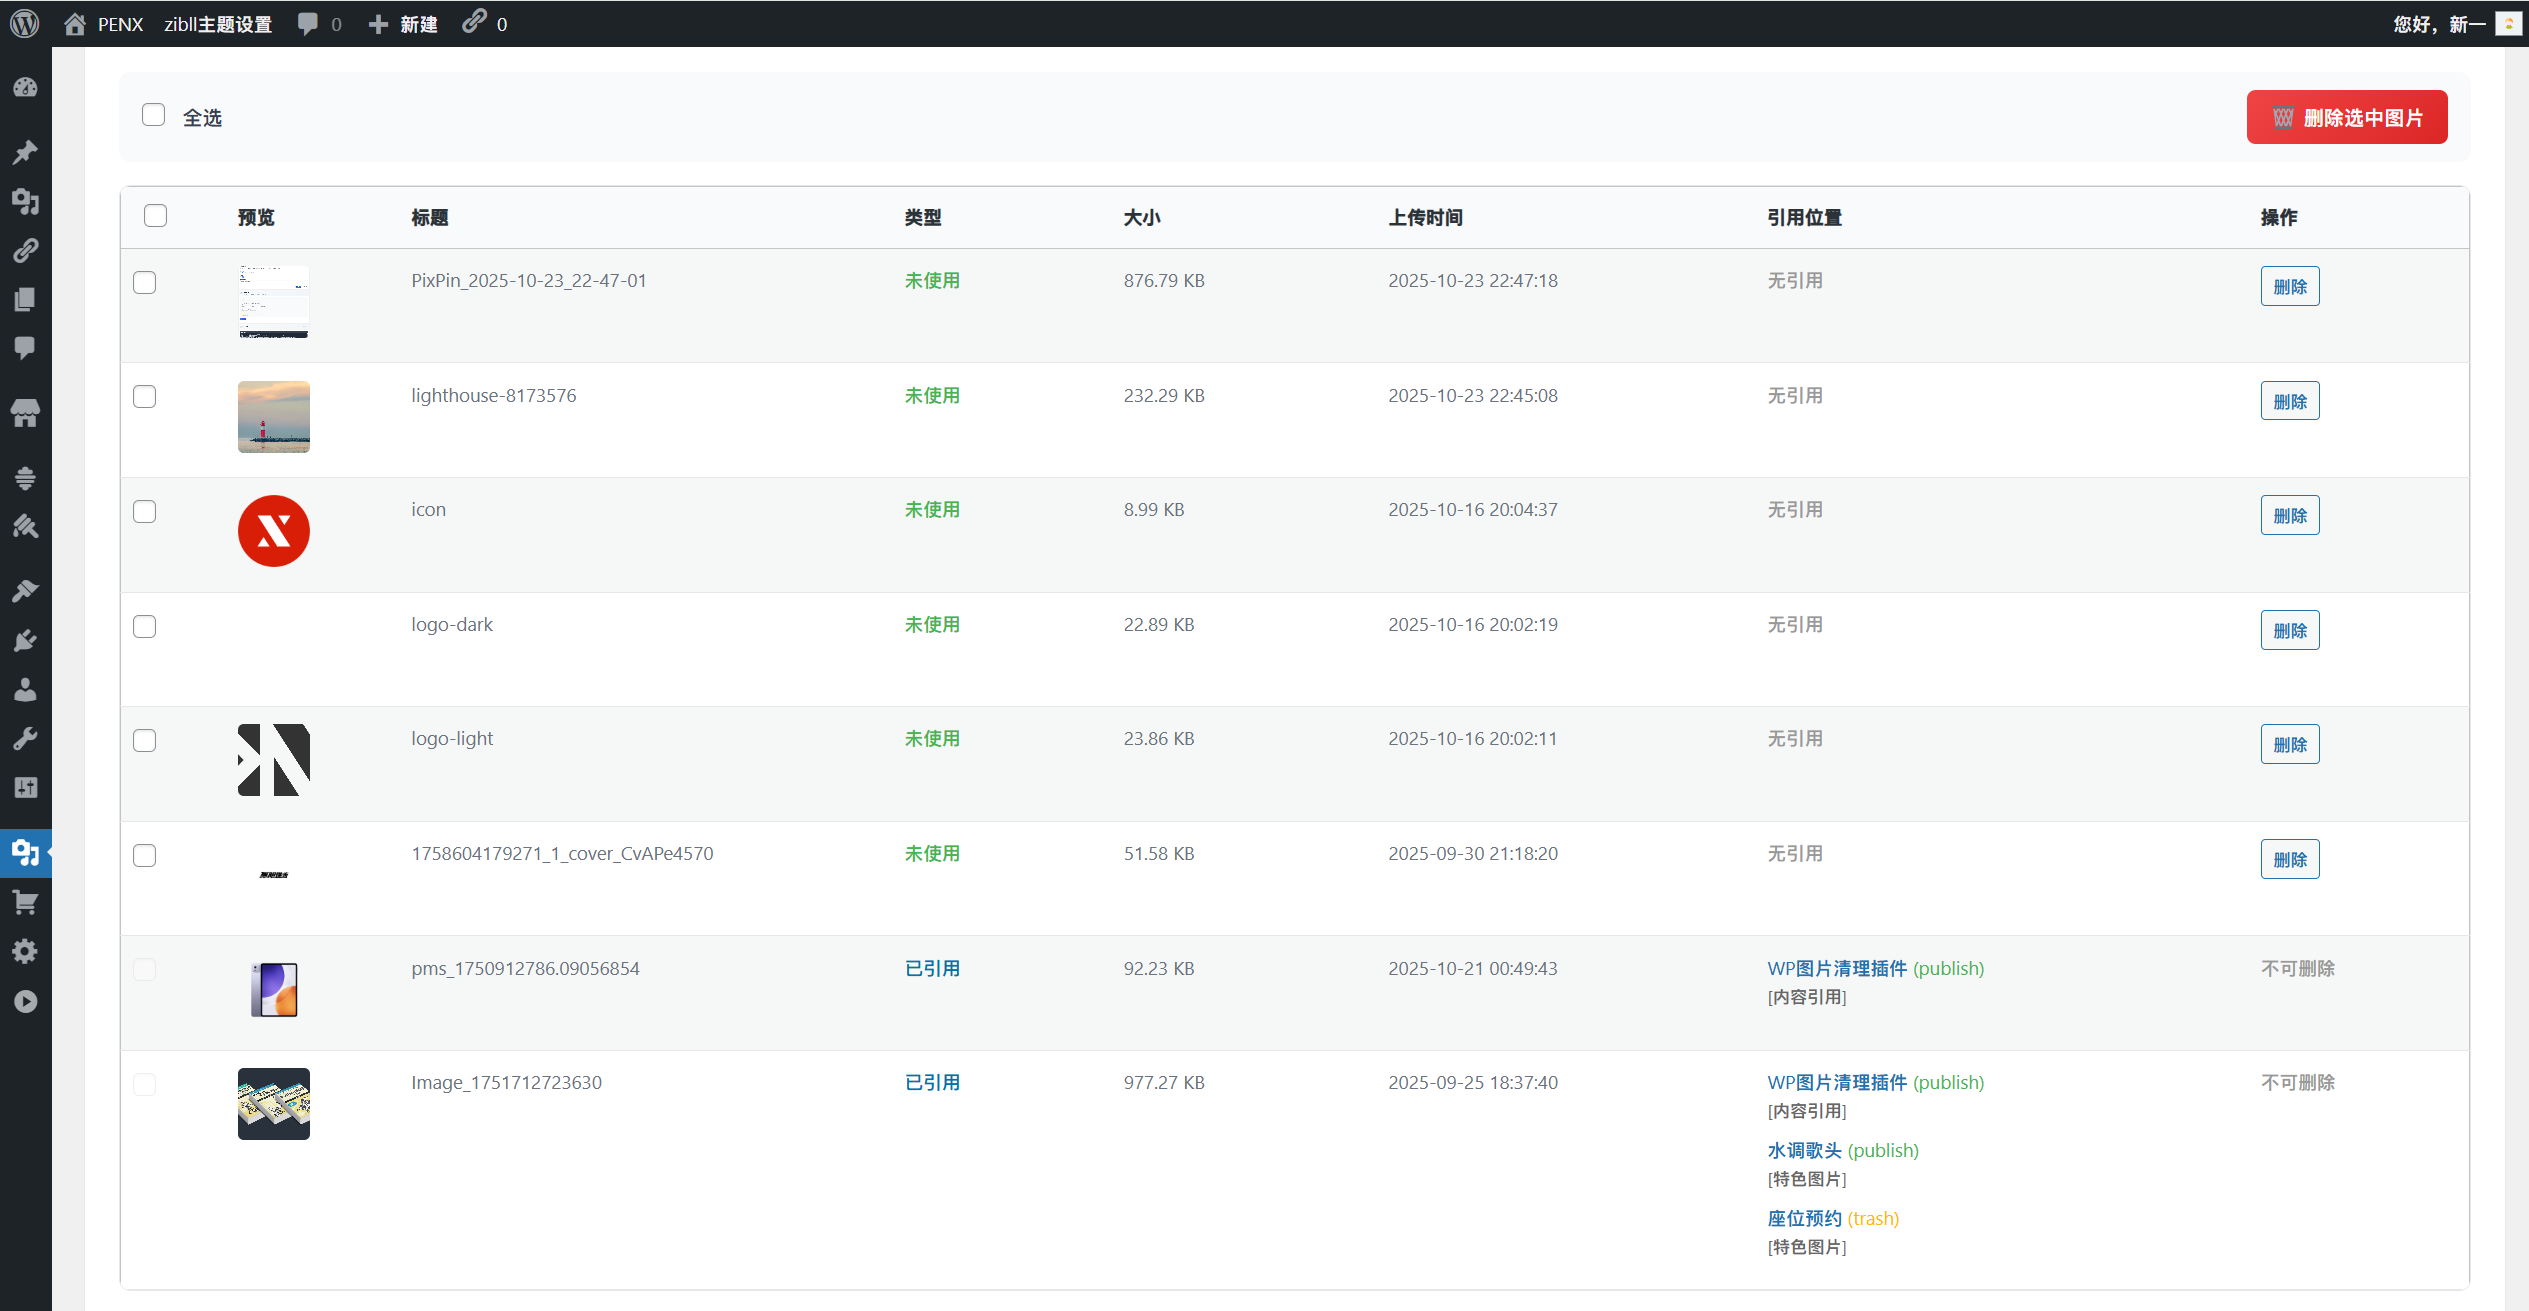Delete the icon image via 删除 button

click(x=2289, y=515)
